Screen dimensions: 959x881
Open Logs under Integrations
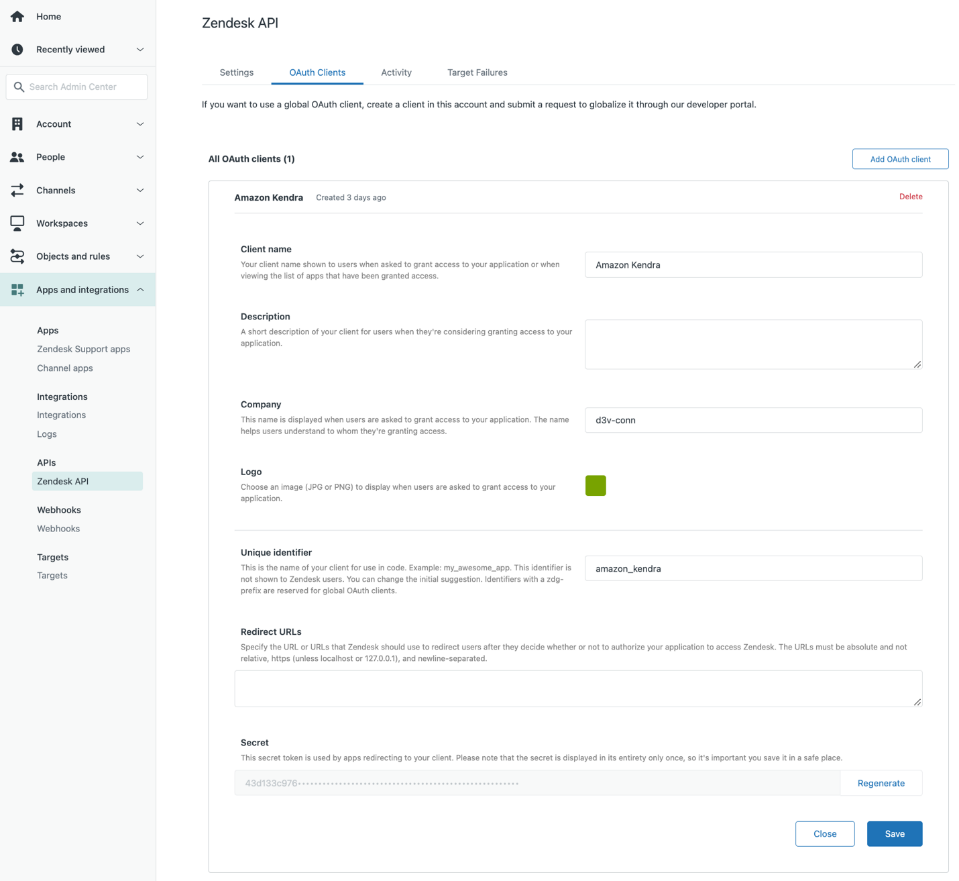coord(46,434)
